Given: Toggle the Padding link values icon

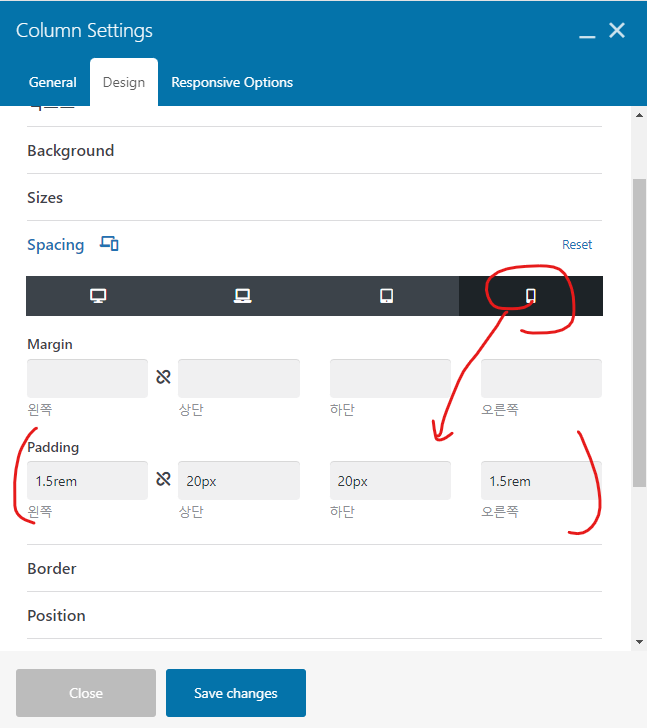Looking at the screenshot, I should [163, 479].
